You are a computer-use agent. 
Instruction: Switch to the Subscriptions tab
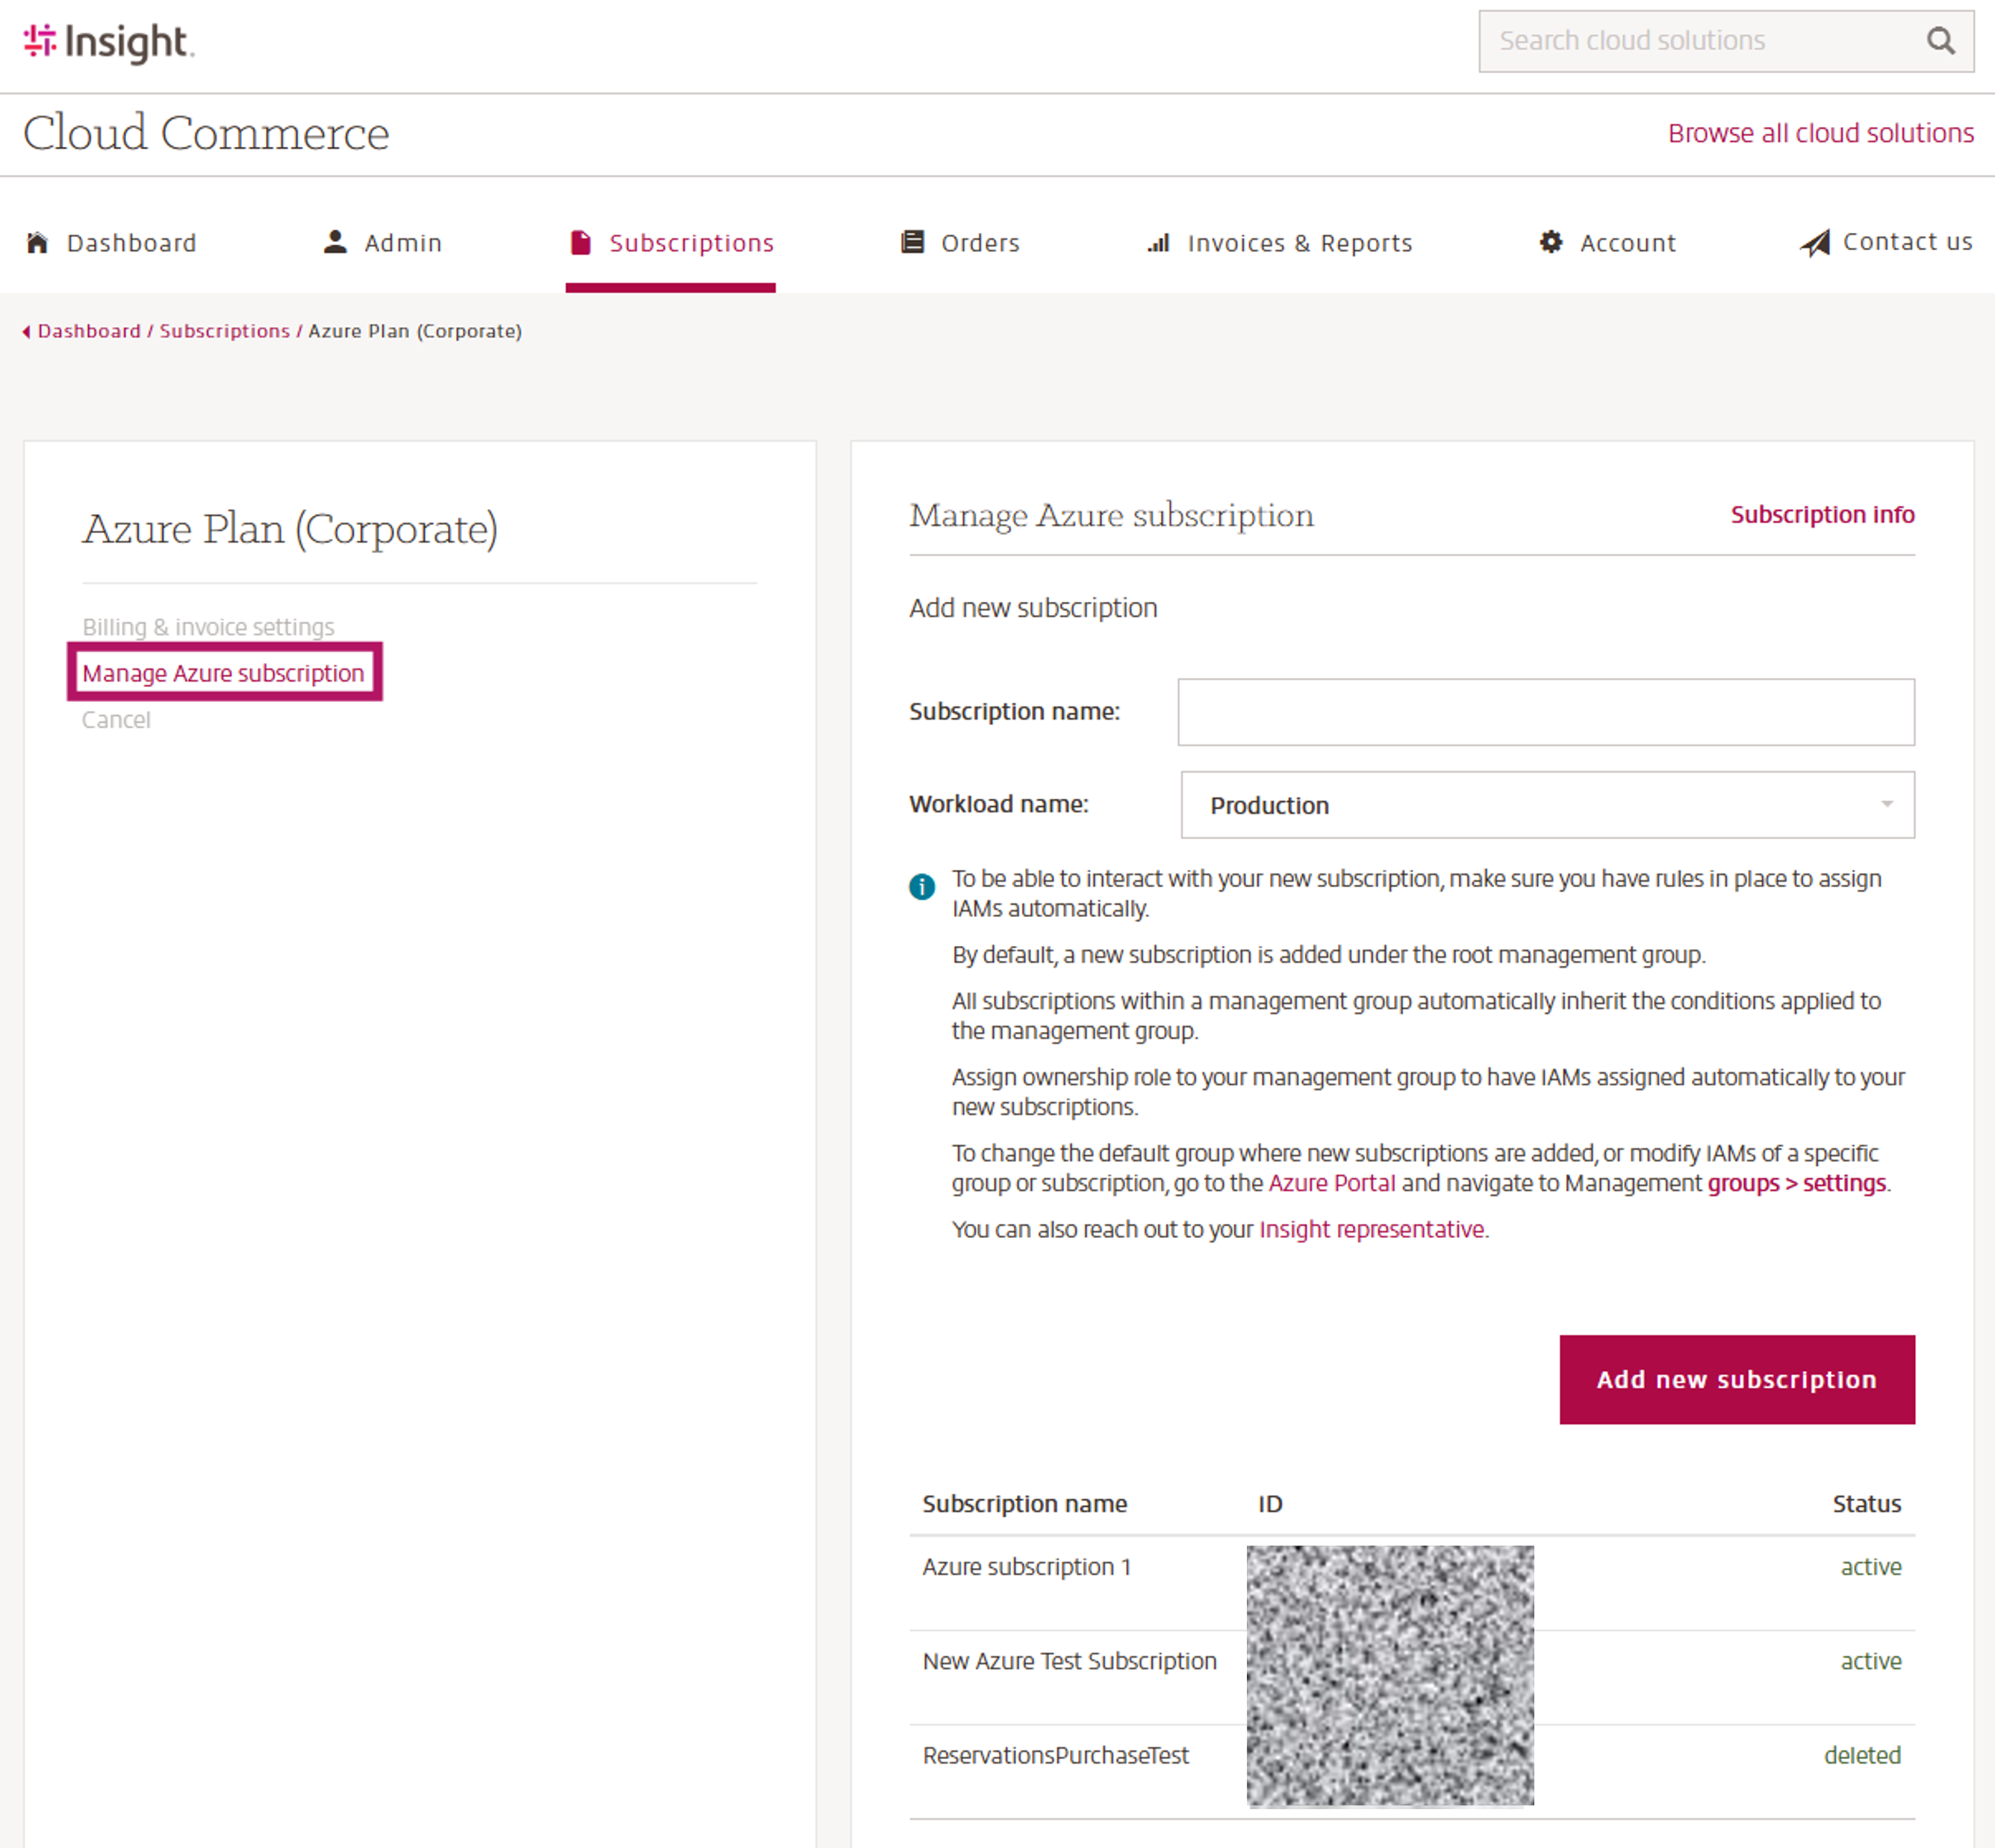pos(691,242)
